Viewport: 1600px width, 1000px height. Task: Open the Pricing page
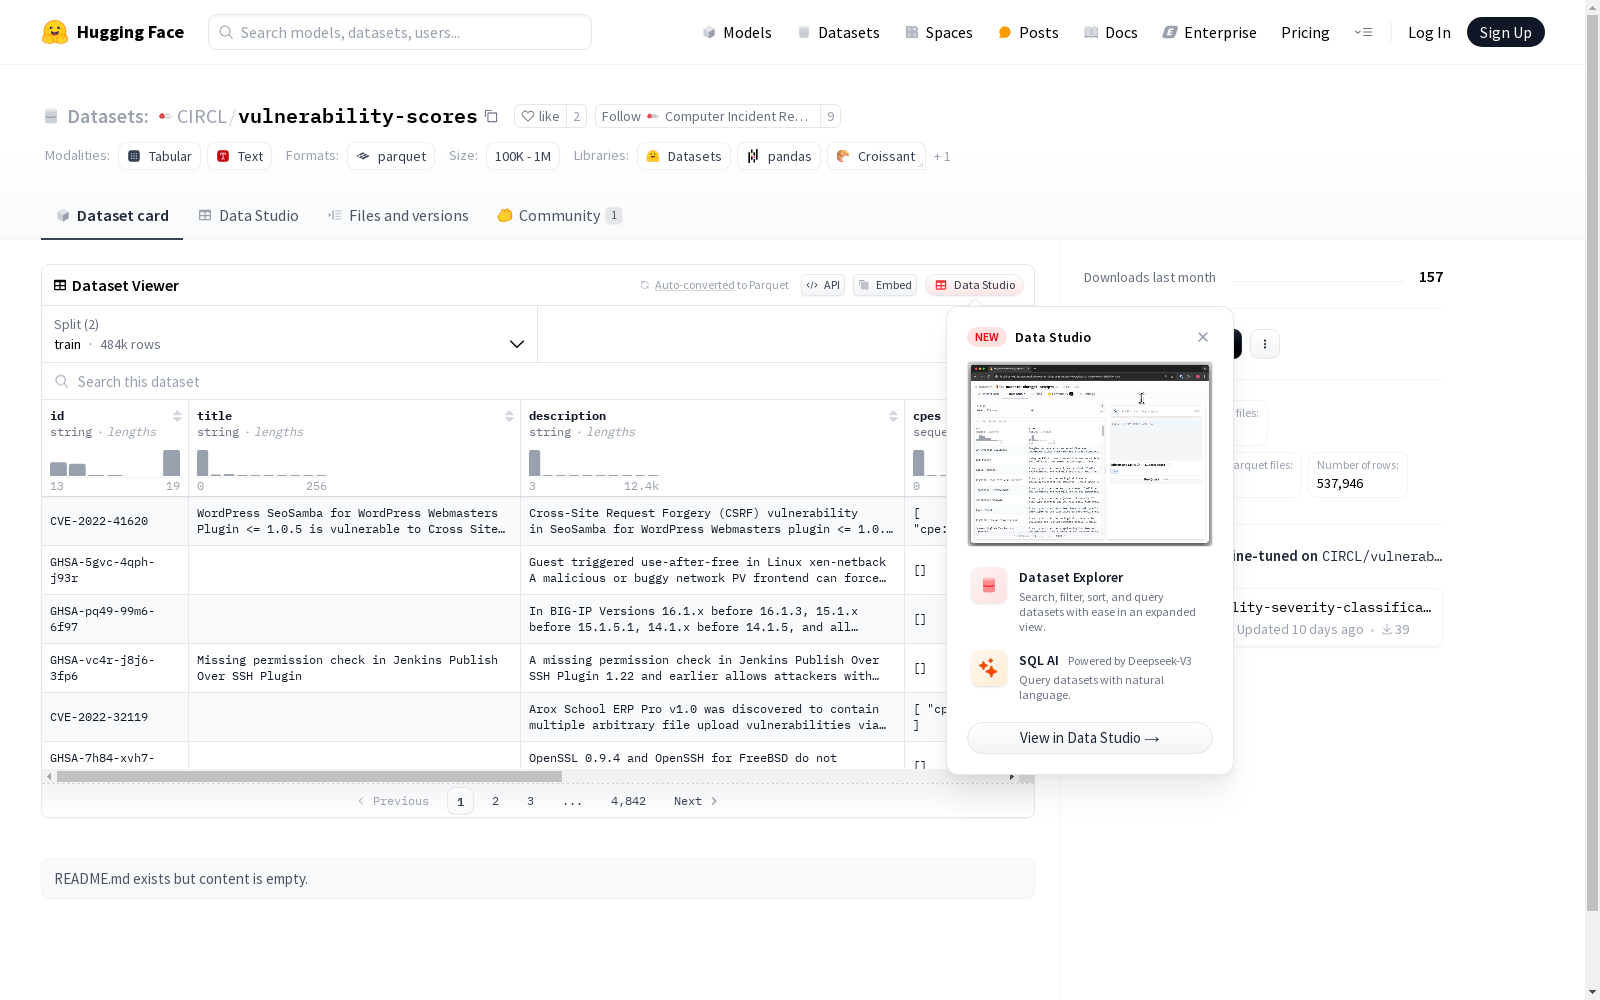tap(1305, 32)
